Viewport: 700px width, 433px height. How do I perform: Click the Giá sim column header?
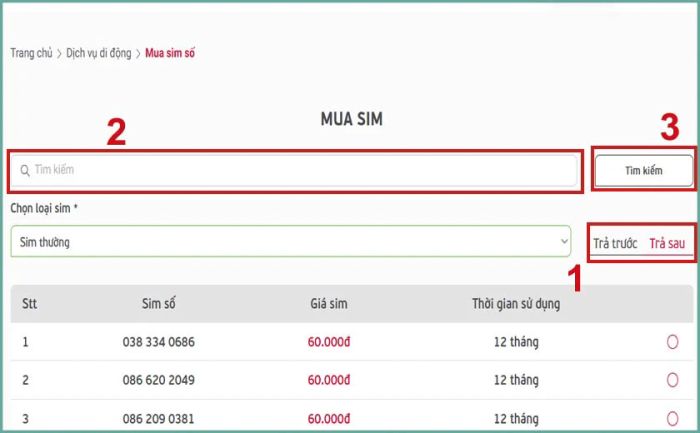pos(329,304)
